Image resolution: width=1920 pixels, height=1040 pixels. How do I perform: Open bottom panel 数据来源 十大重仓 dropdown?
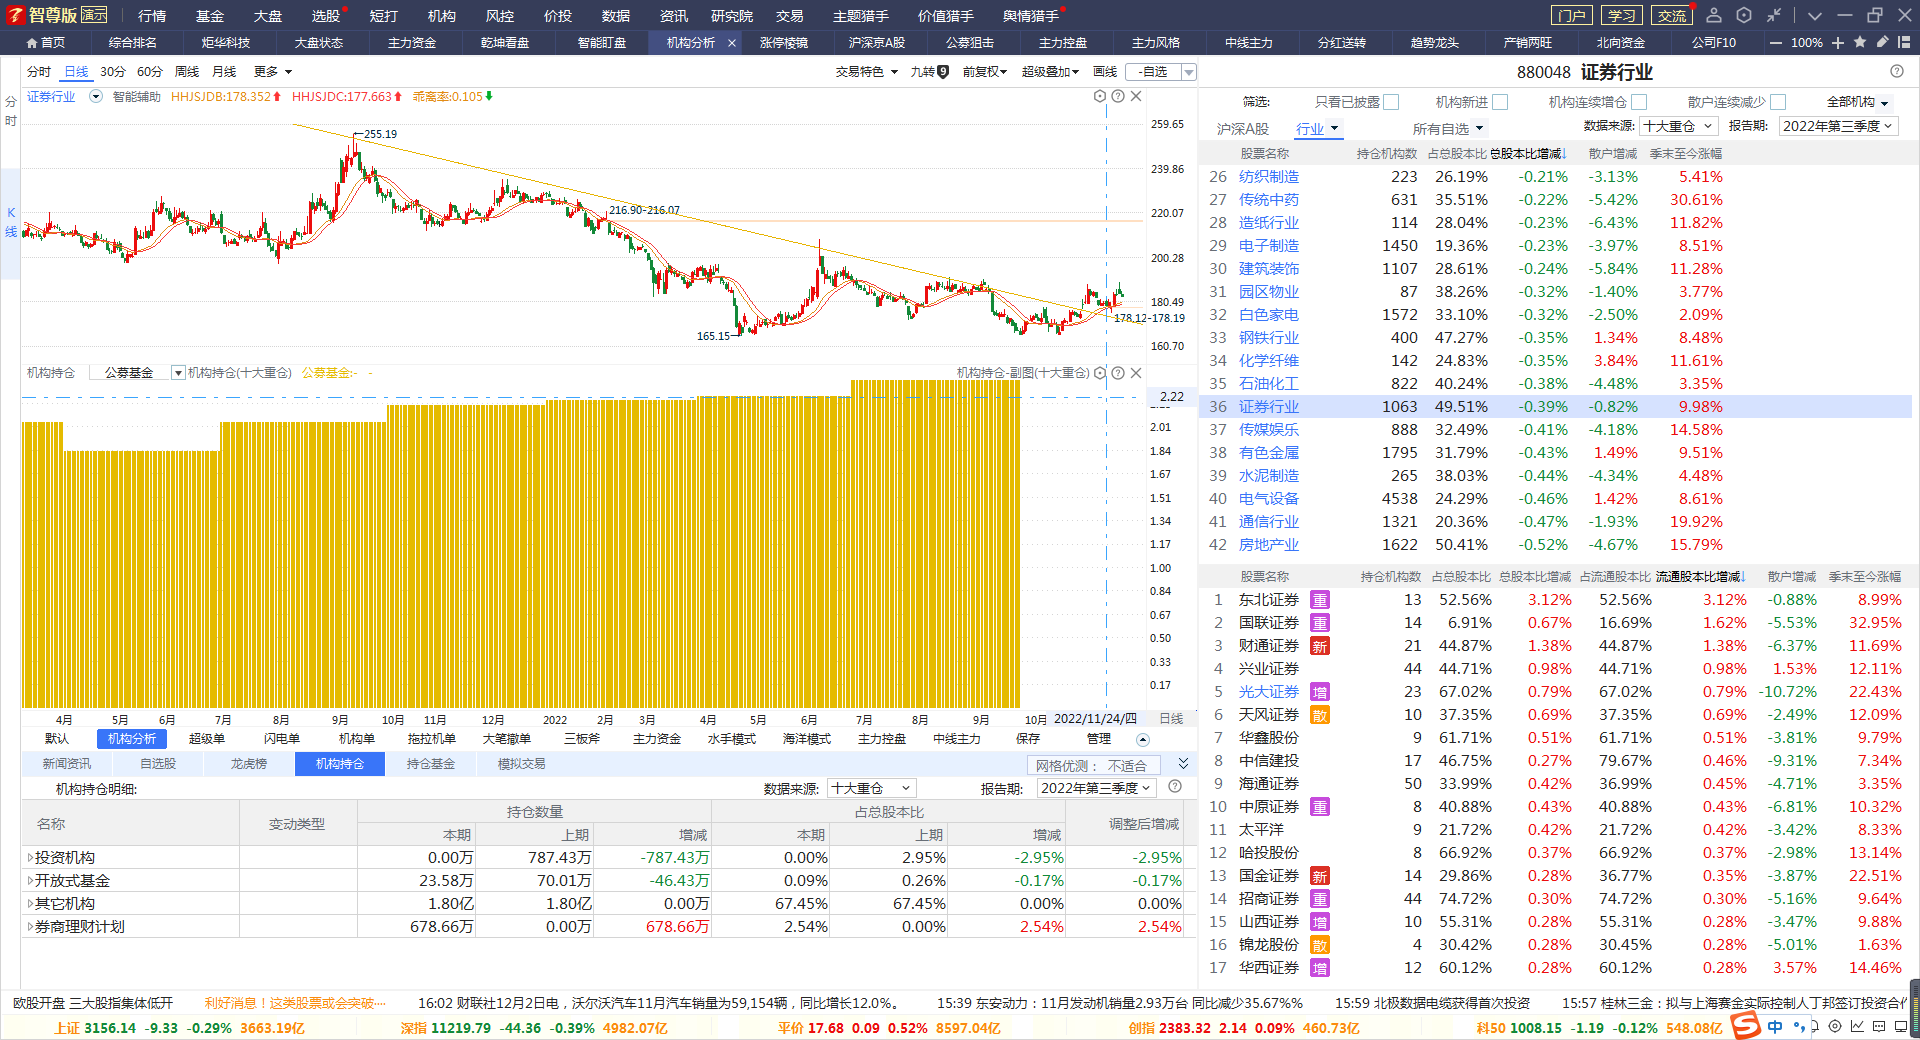click(871, 788)
